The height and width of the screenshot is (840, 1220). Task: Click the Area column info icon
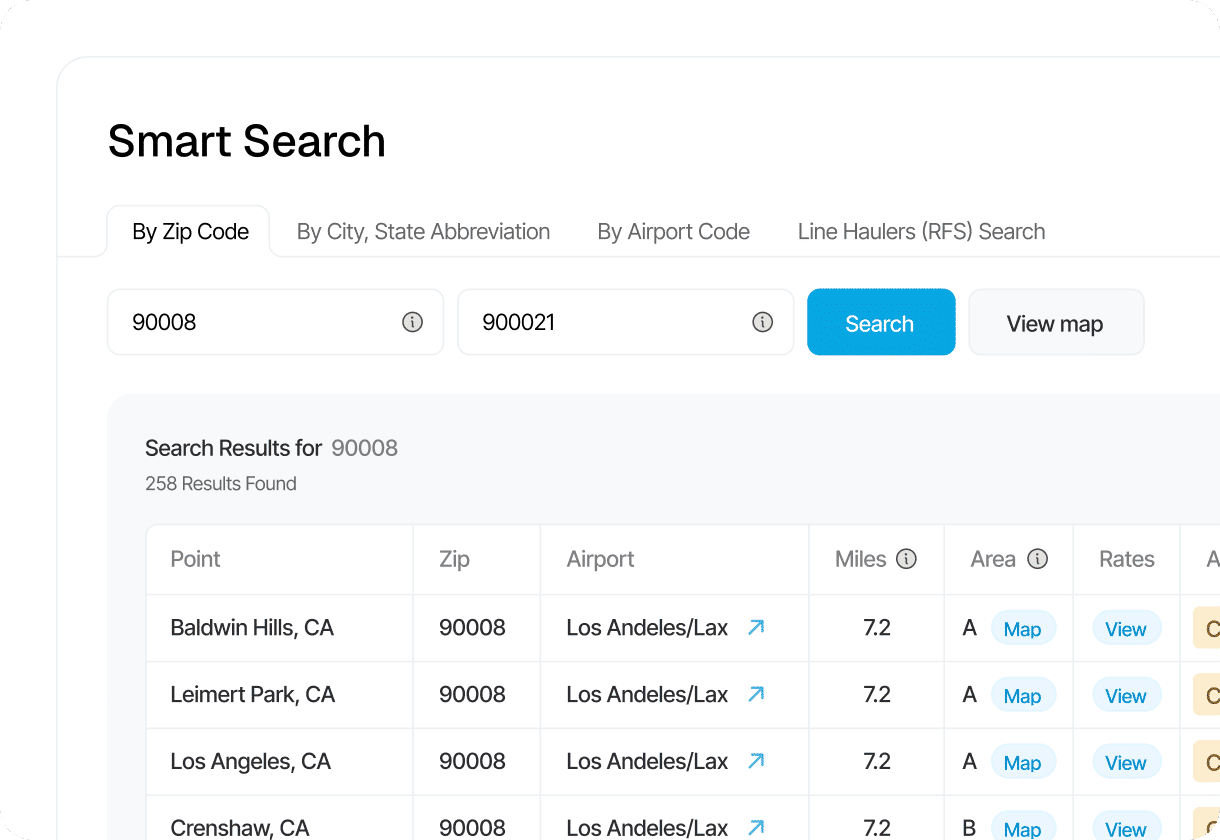click(1037, 559)
